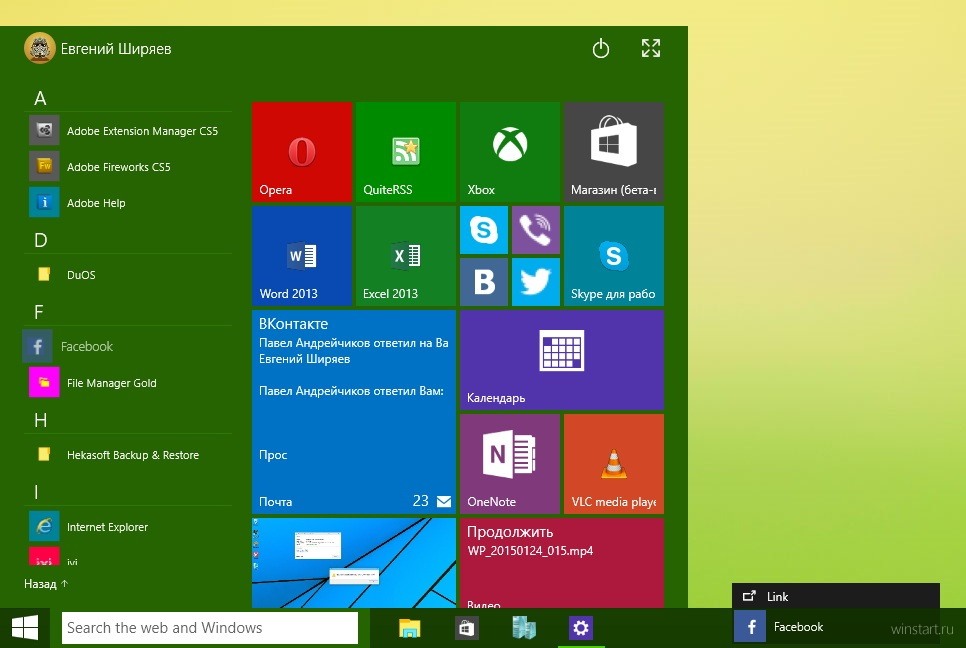Click the power button in Start menu

click(601, 48)
